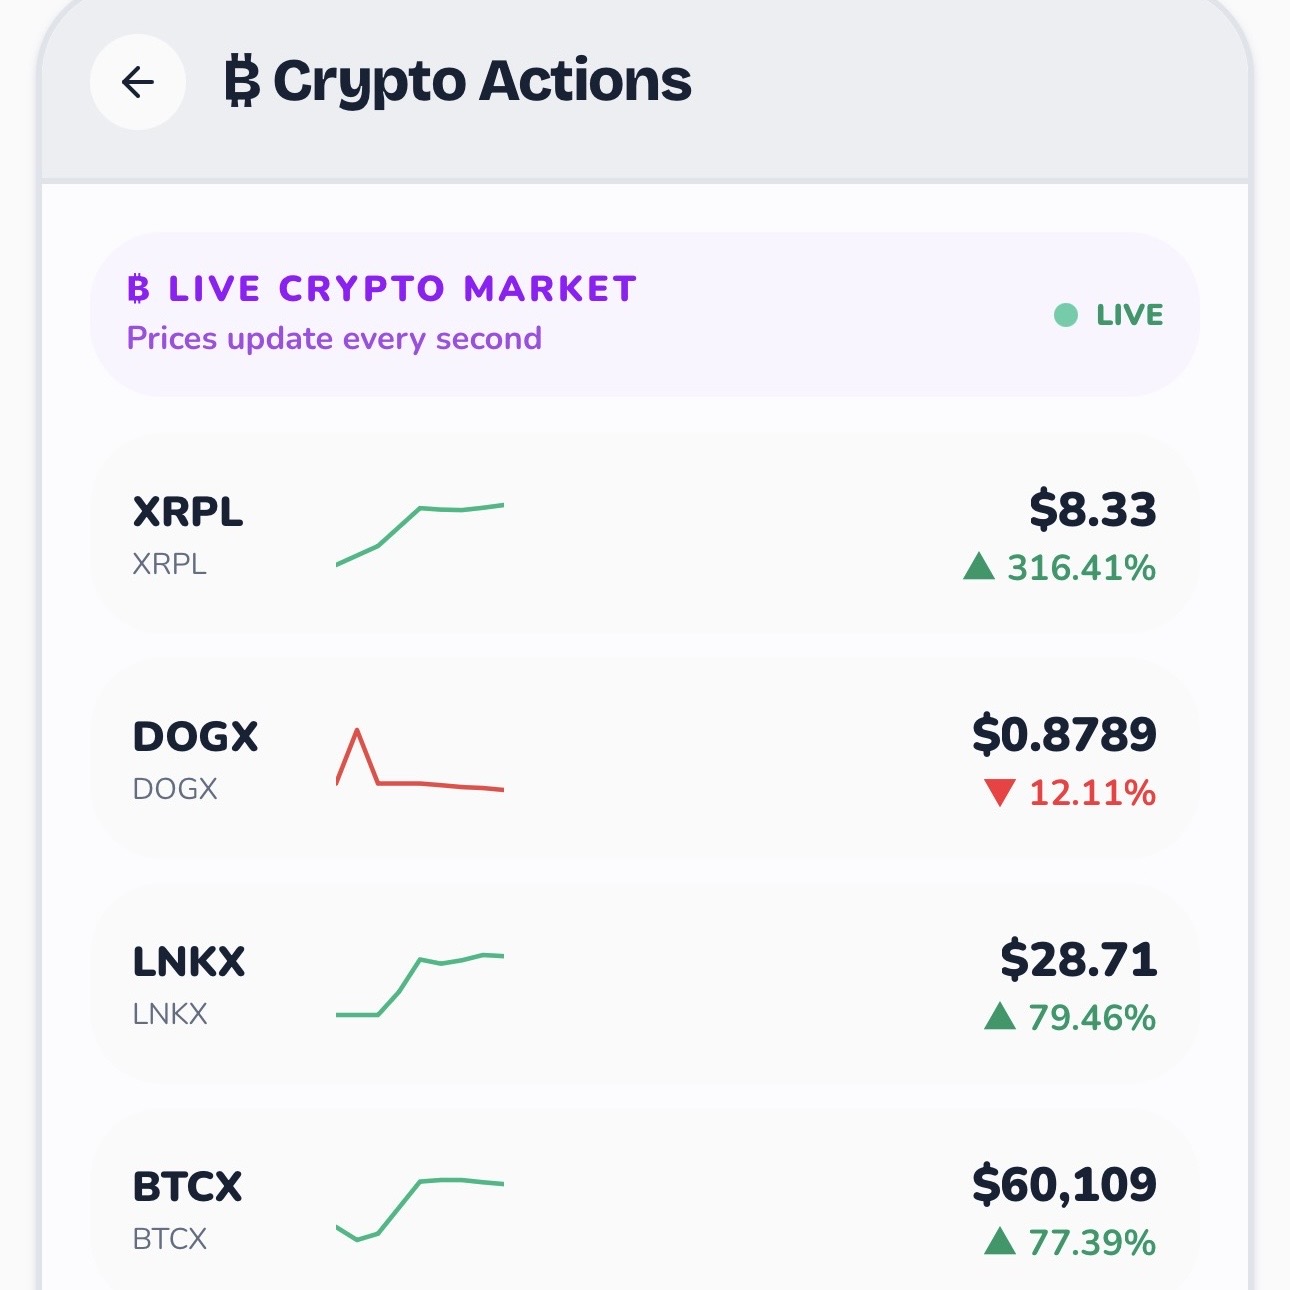Click the Crypto Actions page title

pyautogui.click(x=482, y=82)
